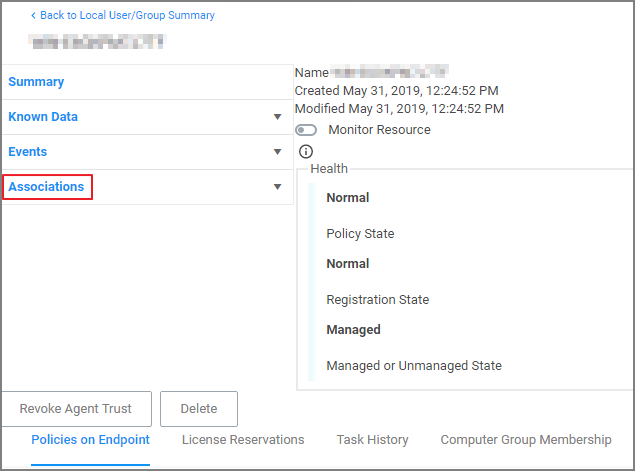
Task: Click the information circle icon
Action: click(x=306, y=151)
